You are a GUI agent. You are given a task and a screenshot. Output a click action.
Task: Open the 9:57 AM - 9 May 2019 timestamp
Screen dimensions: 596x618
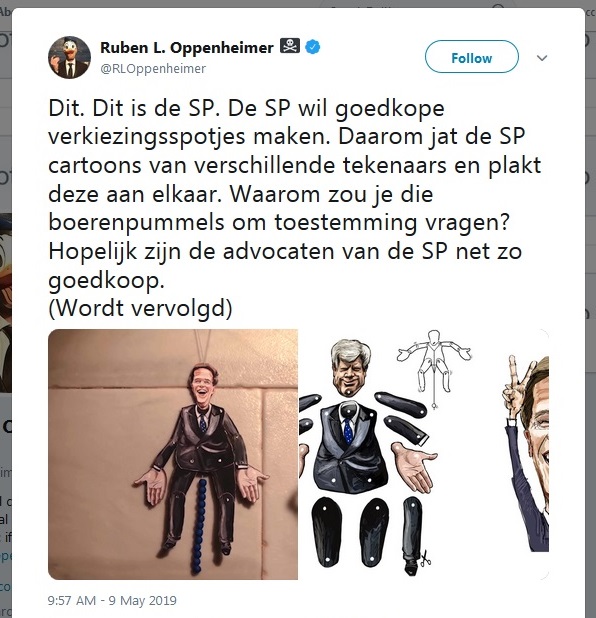(x=112, y=601)
